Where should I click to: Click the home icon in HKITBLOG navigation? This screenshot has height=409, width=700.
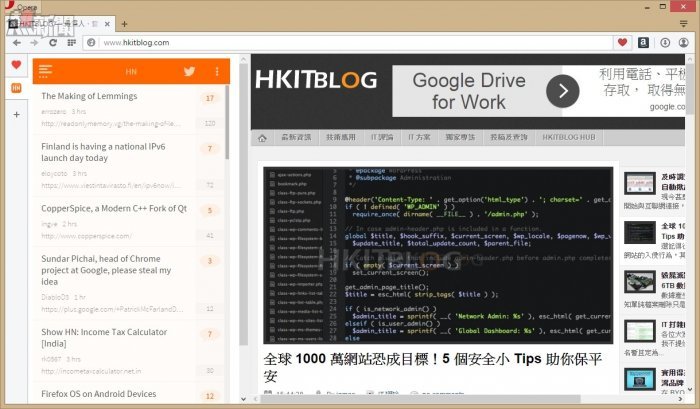point(262,138)
